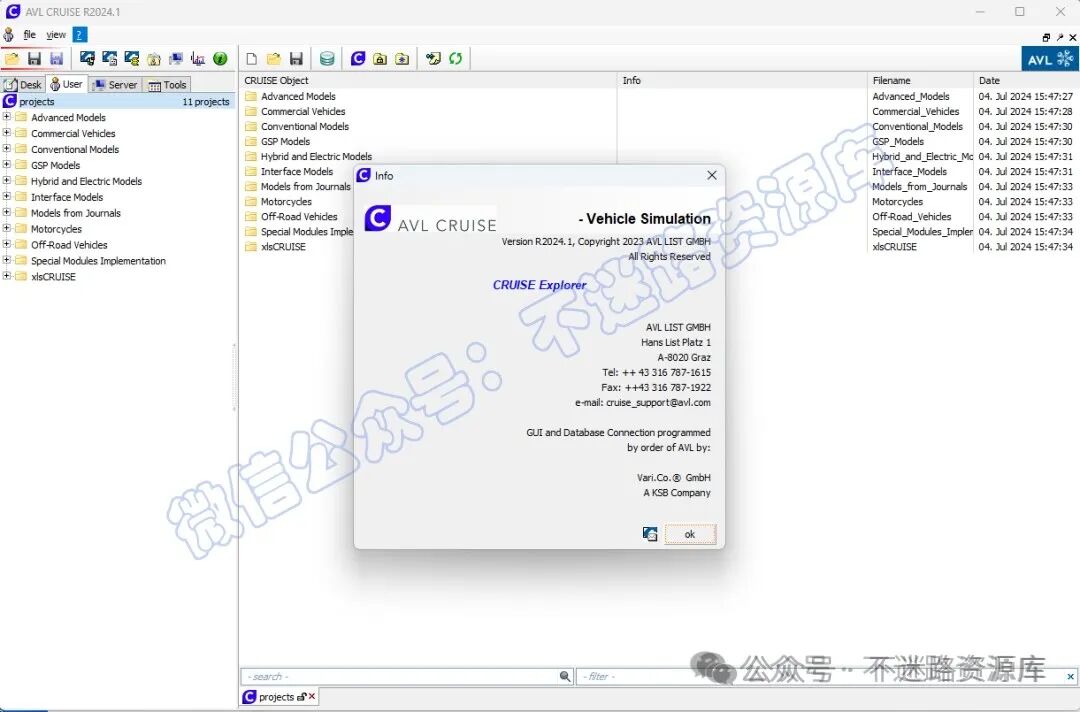
Task: Select Advanced Models row in object list
Action: 298,96
